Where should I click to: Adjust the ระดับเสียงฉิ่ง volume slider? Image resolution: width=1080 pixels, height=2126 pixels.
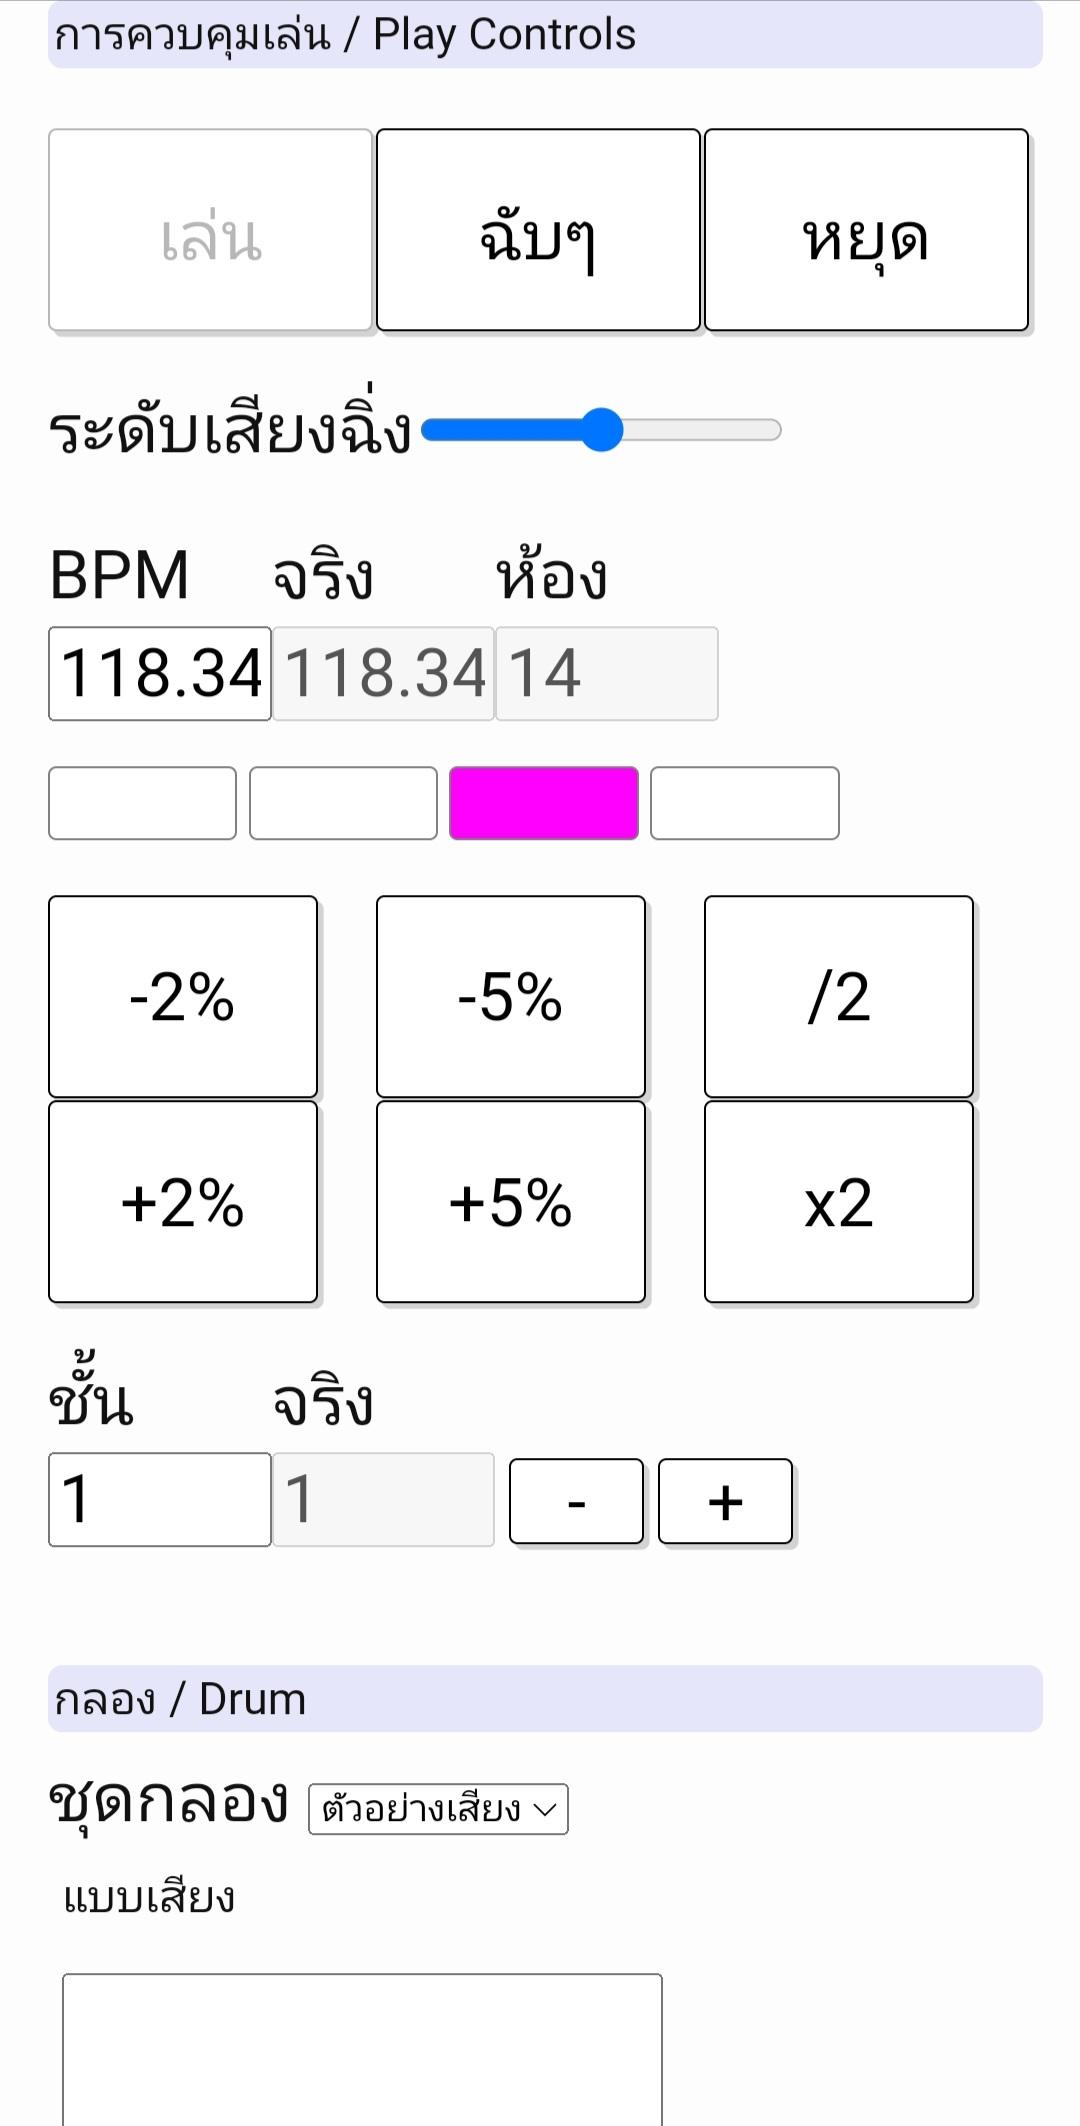click(601, 430)
